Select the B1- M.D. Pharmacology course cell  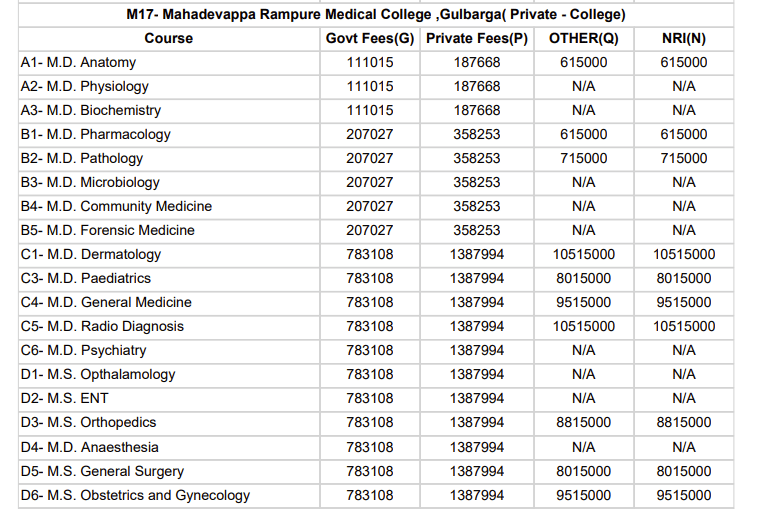click(x=95, y=134)
